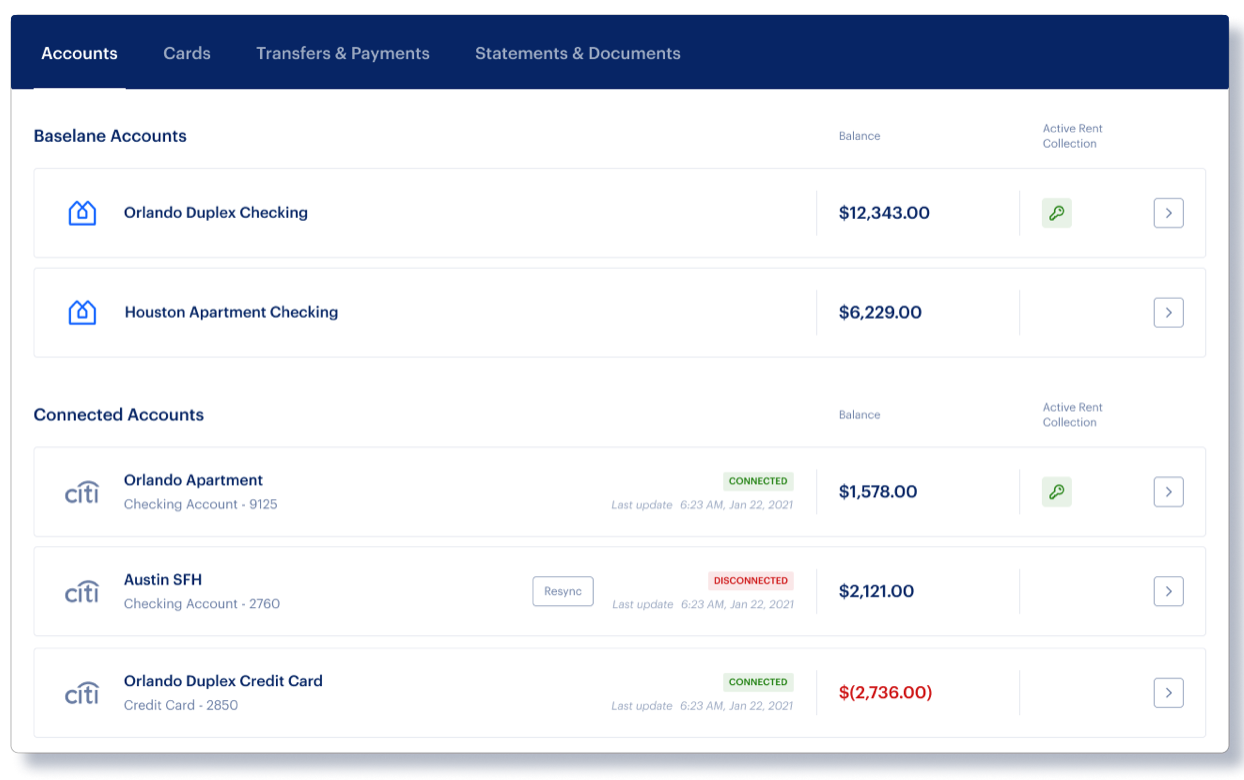Click CONNECTED badge on Orlando Apartment
The width and height of the screenshot is (1244, 780).
click(758, 481)
